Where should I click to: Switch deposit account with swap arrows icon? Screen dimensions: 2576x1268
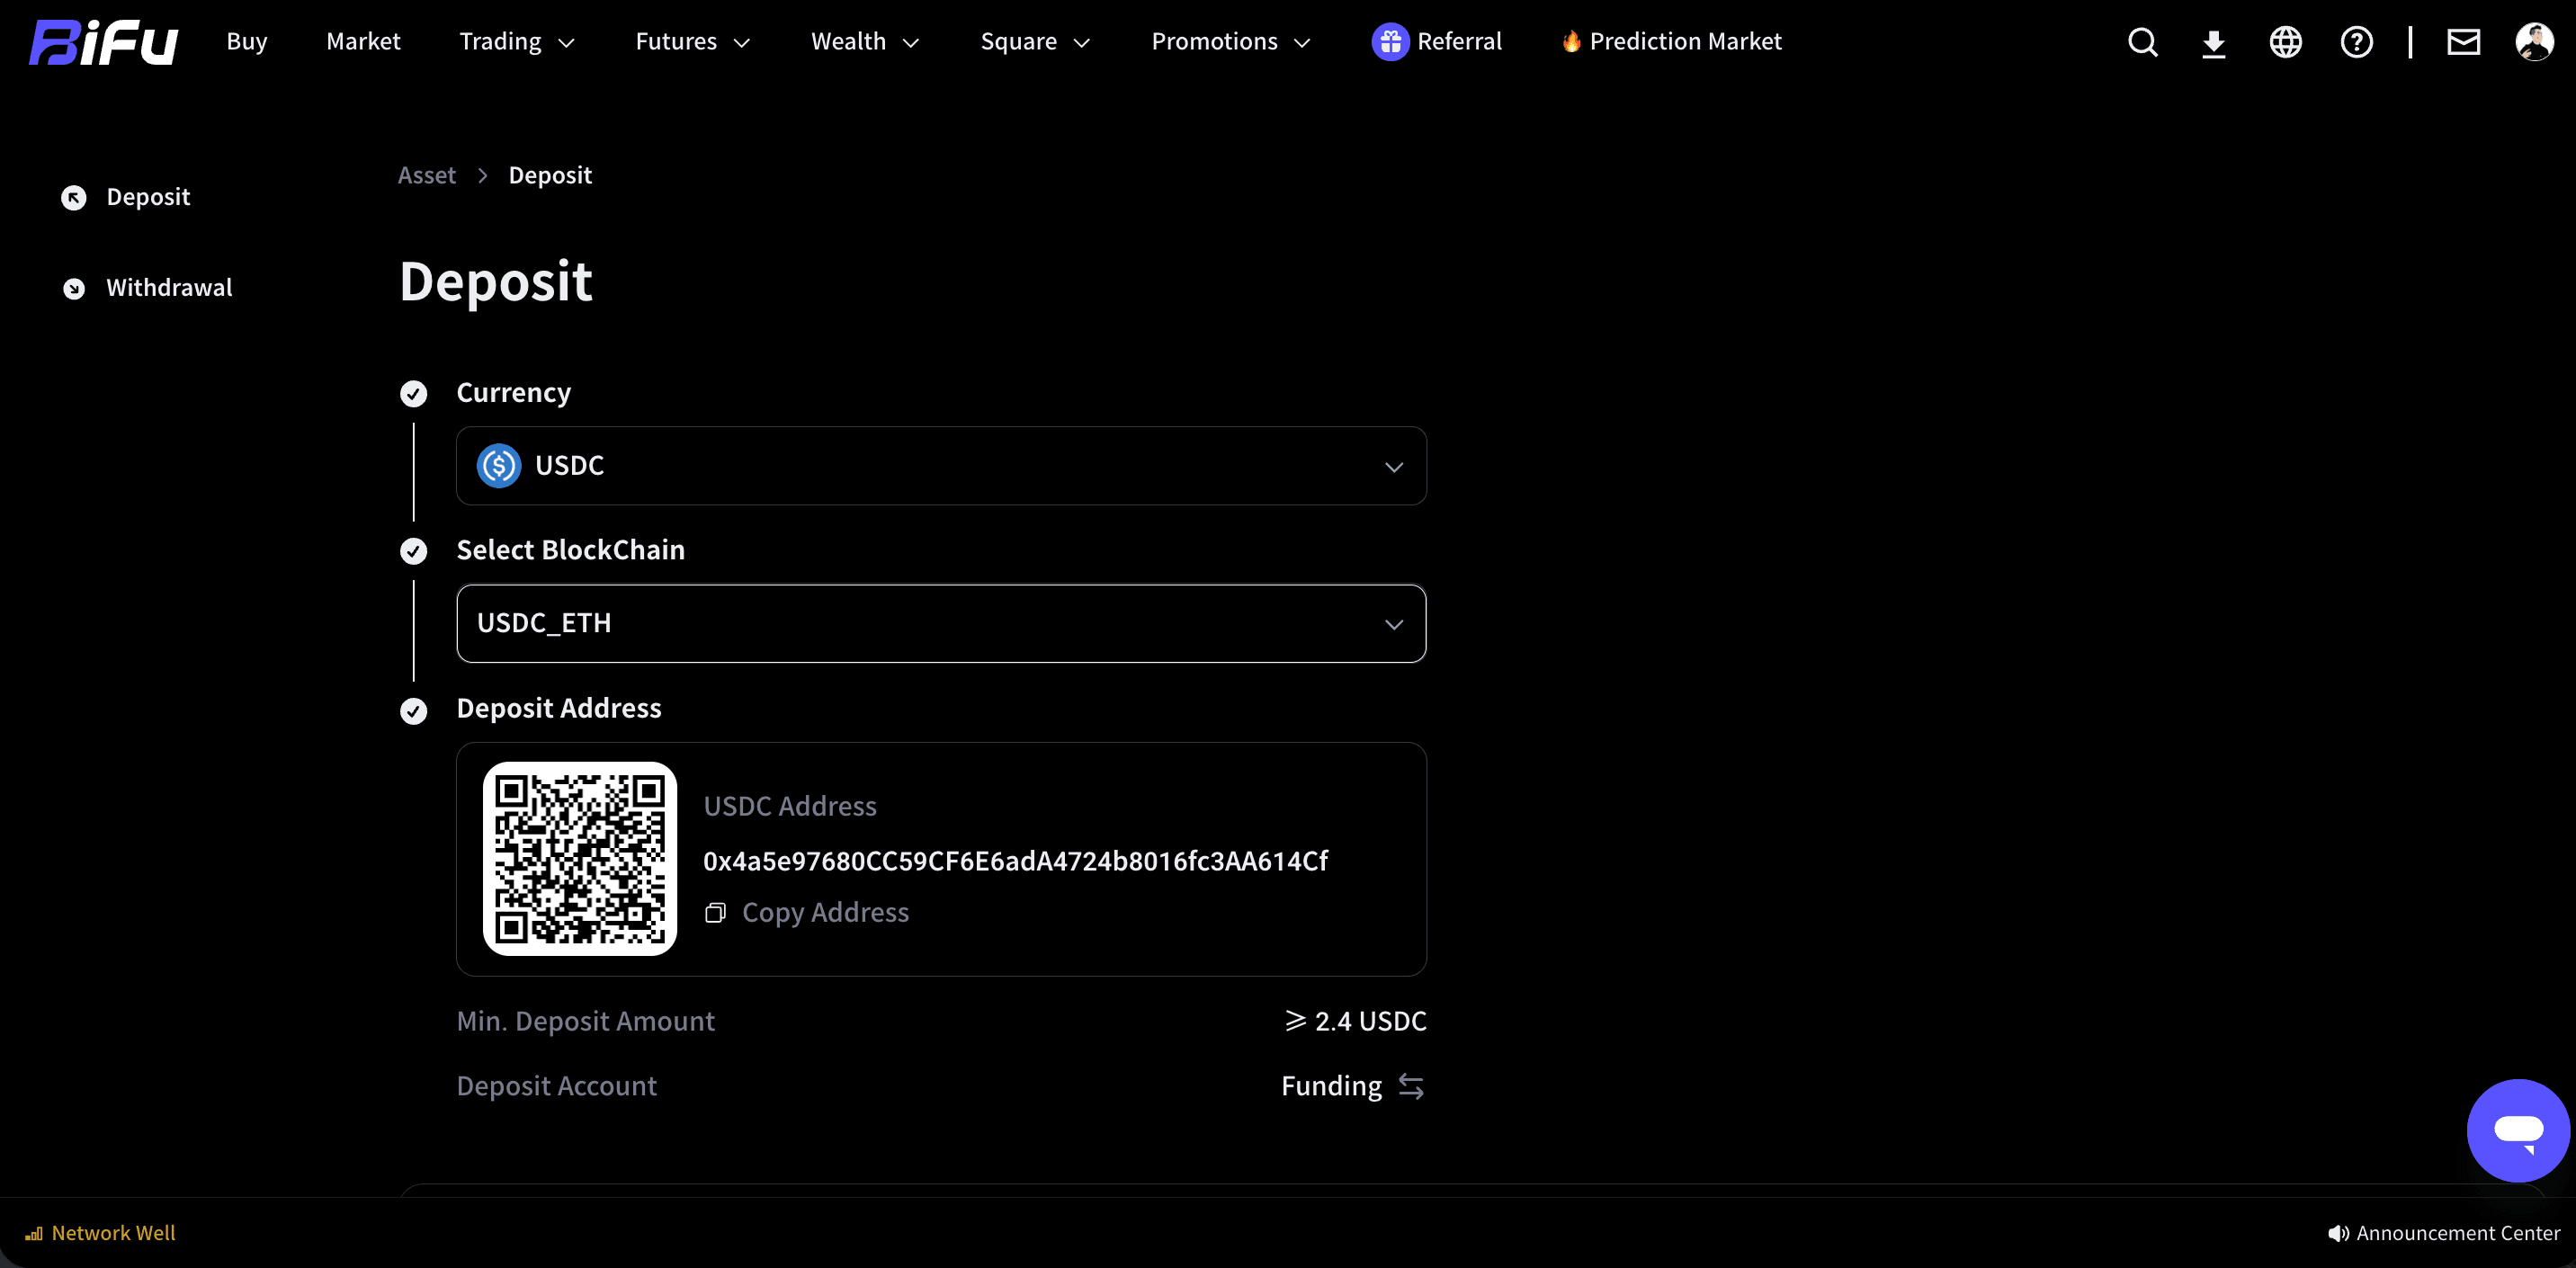1411,1086
